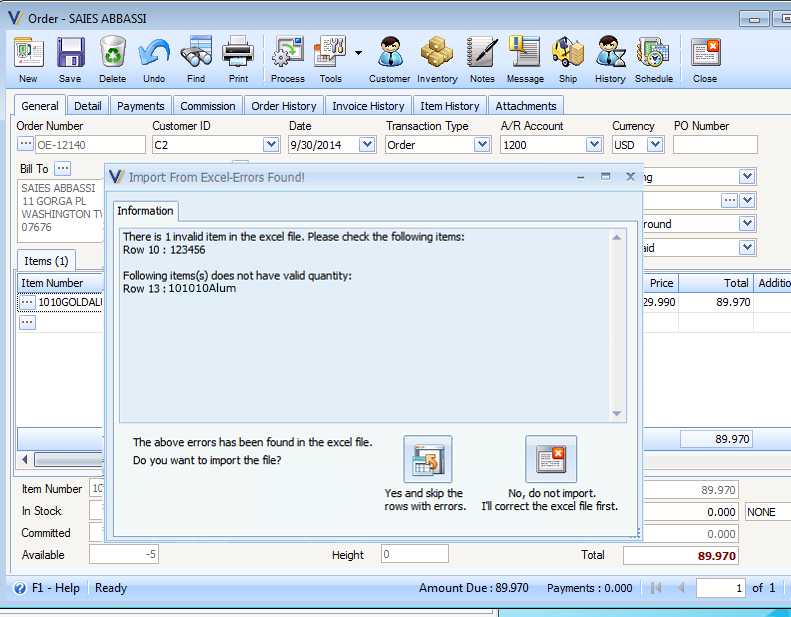Choose No, do not import button
Viewport: 791px width, 617px height.
click(x=551, y=459)
